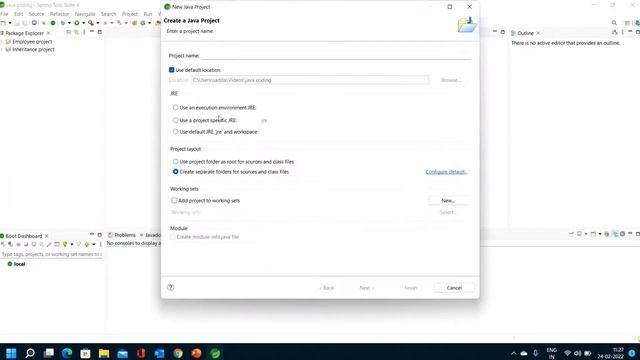This screenshot has width=640, height=360.
Task: Choose project folder as root for sources option
Action: [x=176, y=161]
